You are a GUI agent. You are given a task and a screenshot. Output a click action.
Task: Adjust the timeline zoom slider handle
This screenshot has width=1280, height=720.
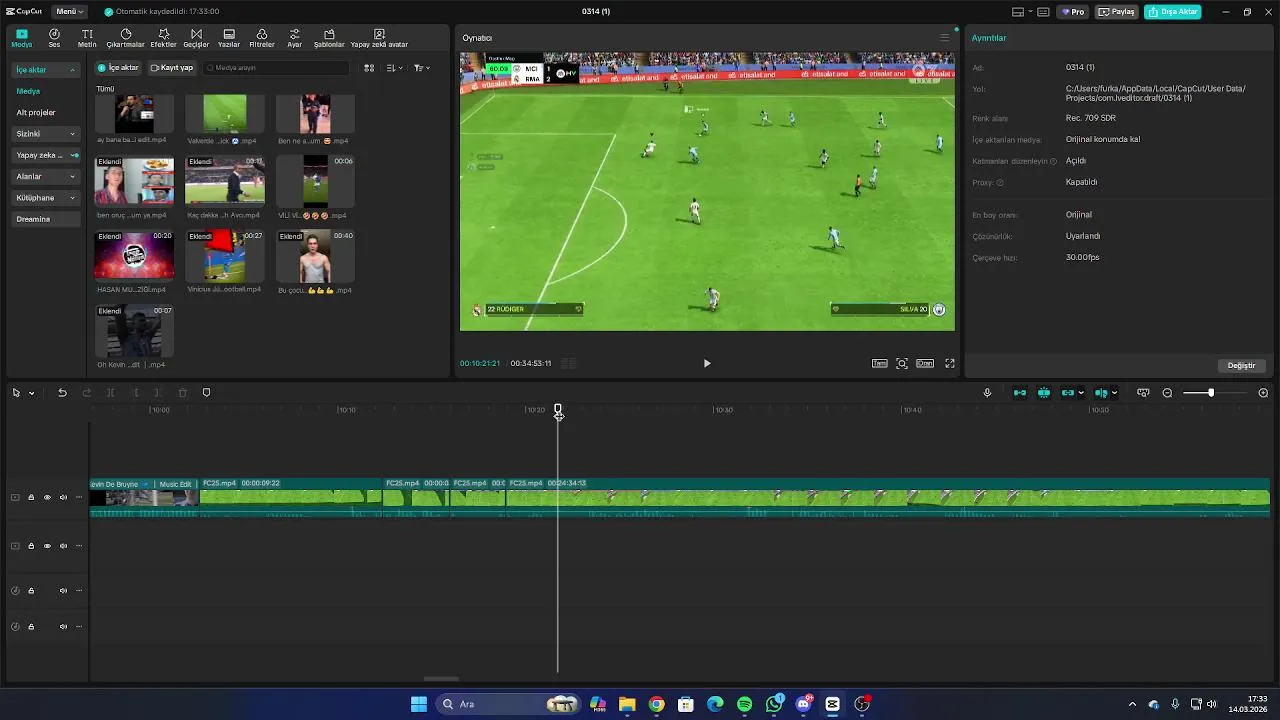coord(1211,393)
